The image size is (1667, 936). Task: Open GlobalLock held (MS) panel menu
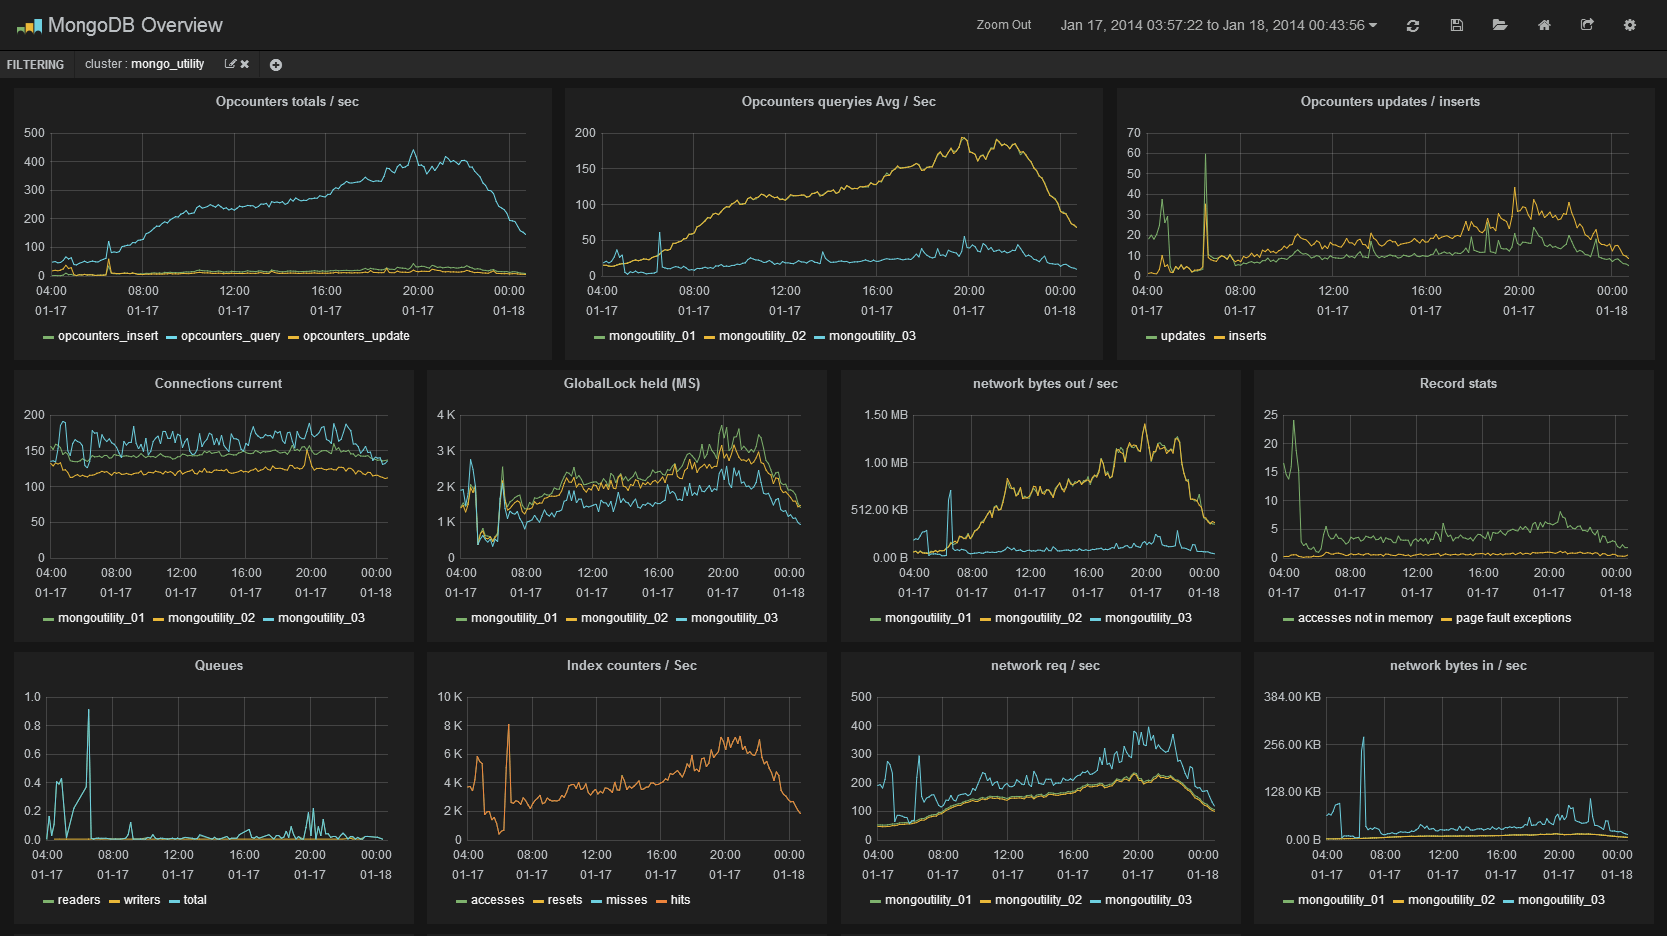pos(632,384)
